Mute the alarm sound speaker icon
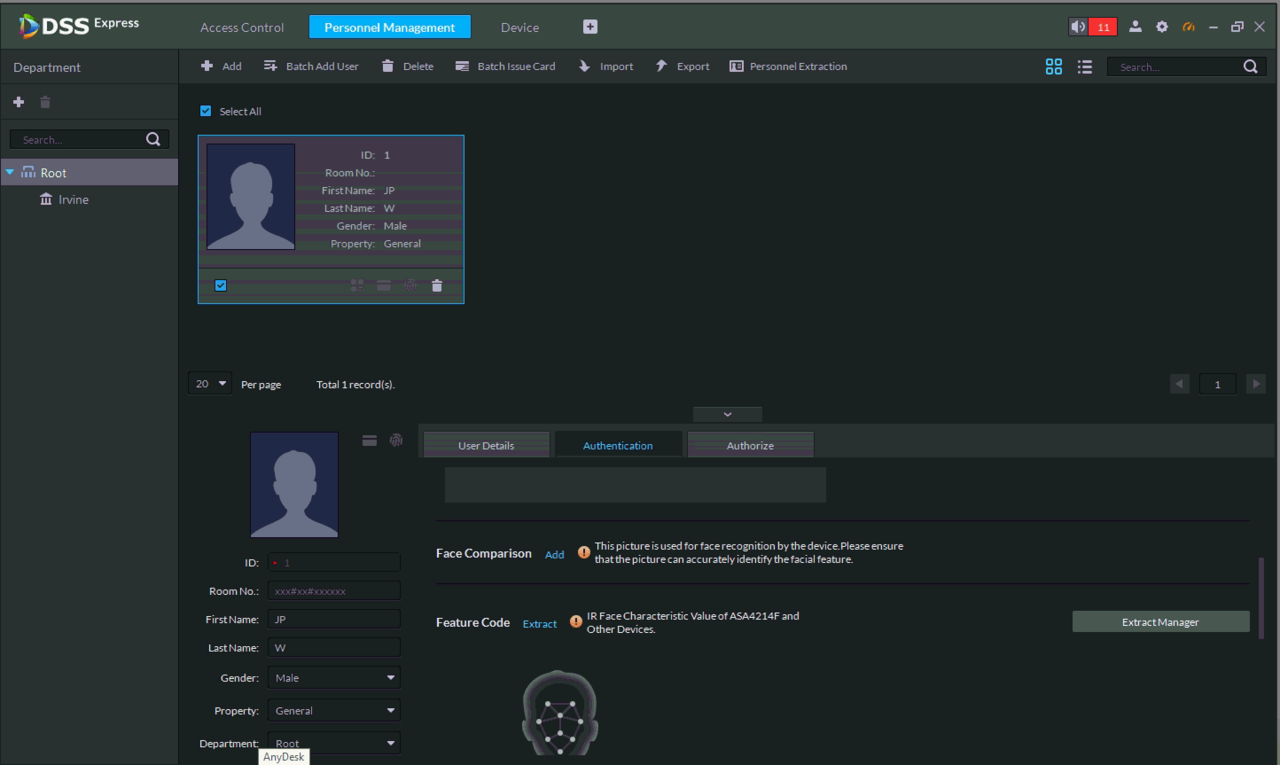 [x=1078, y=27]
